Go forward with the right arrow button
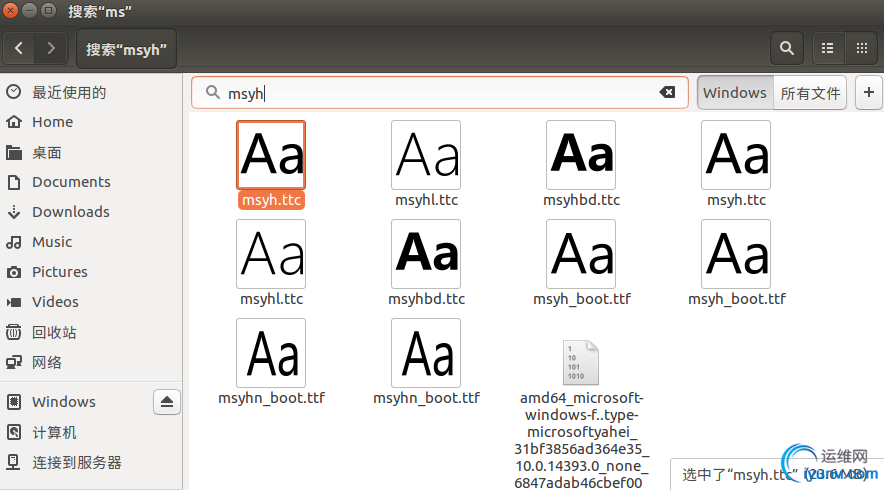 click(51, 48)
